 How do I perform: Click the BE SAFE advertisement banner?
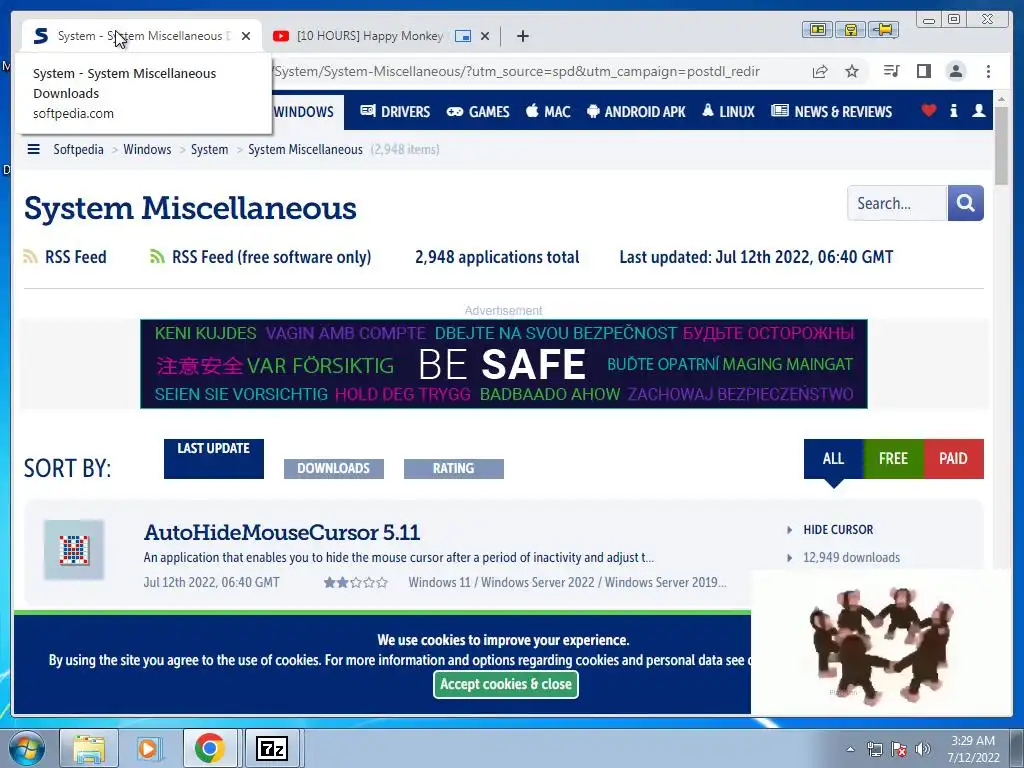coord(504,364)
